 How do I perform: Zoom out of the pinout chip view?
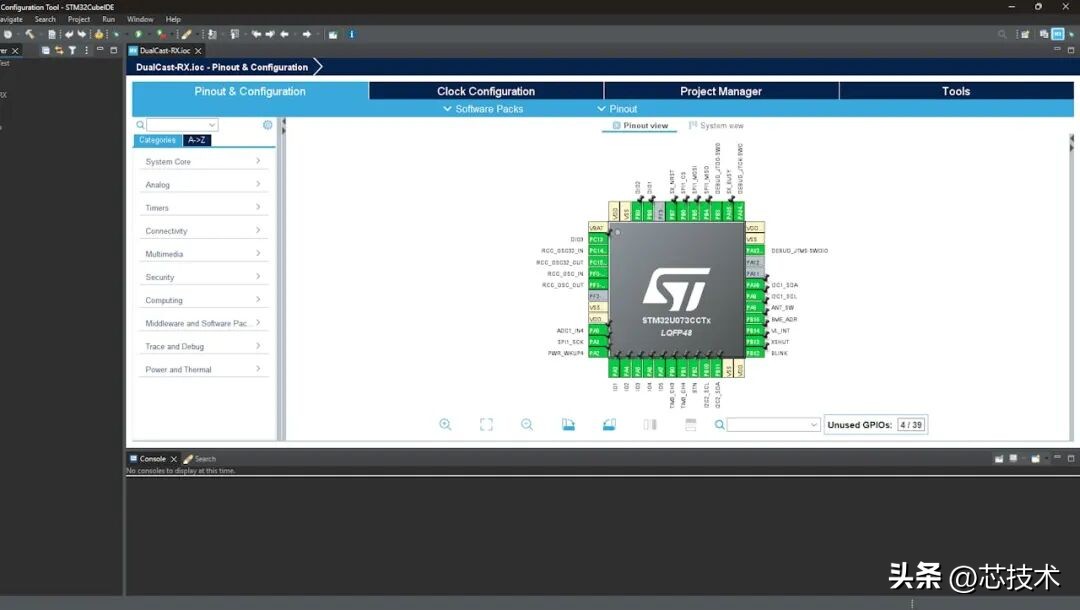(x=527, y=425)
